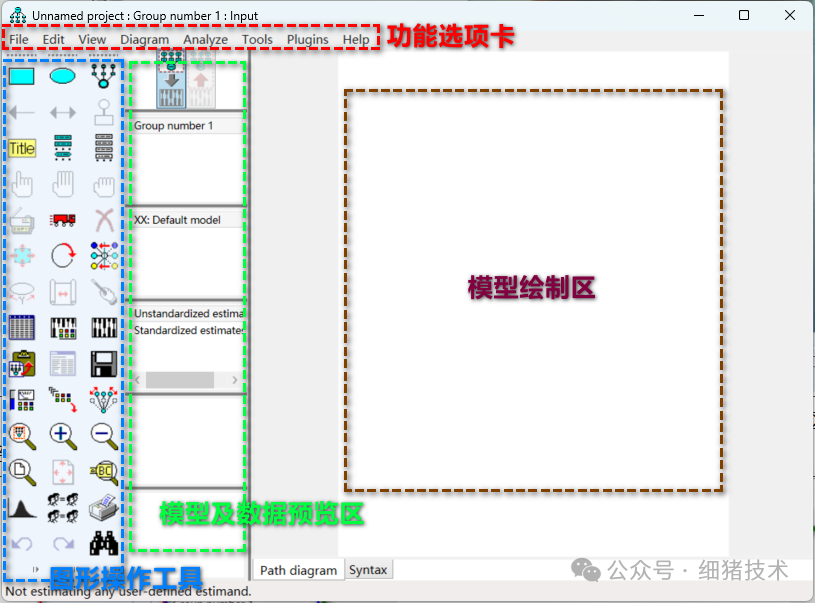Choose the double-headed covariance arrow tool

click(x=62, y=112)
